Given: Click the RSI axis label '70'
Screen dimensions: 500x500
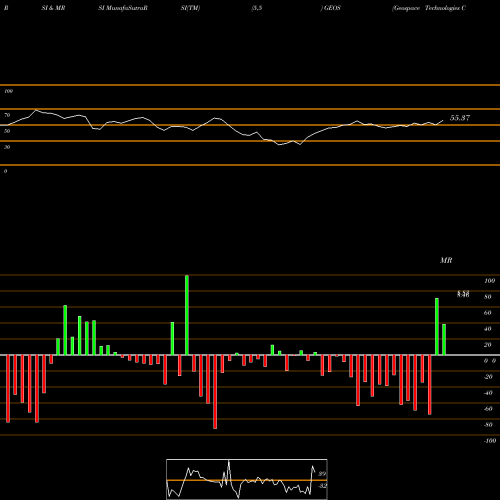Looking at the screenshot, I should pos(7,115).
